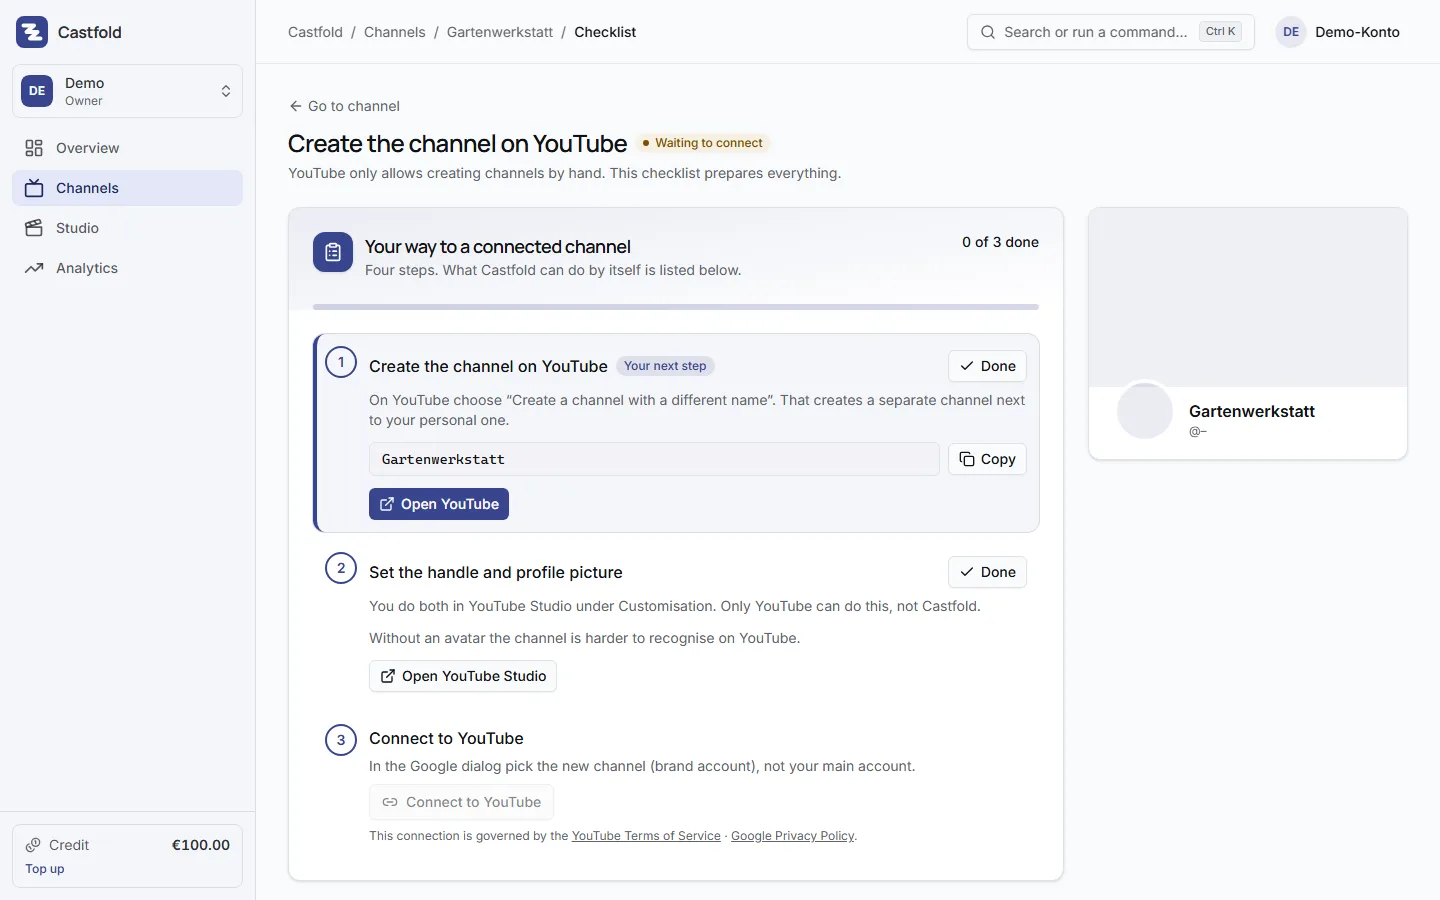This screenshot has height=900, width=1440.
Task: Open the Demo workspace switcher chevron
Action: (x=226, y=91)
